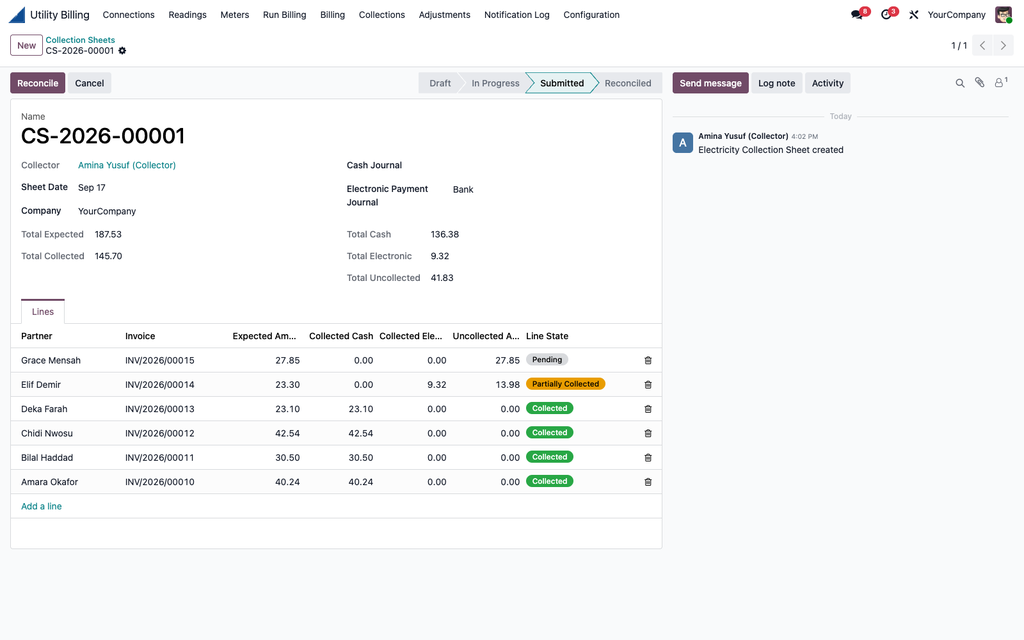Remove the Elif Demir line via trash
The height and width of the screenshot is (640, 1024).
(x=648, y=385)
